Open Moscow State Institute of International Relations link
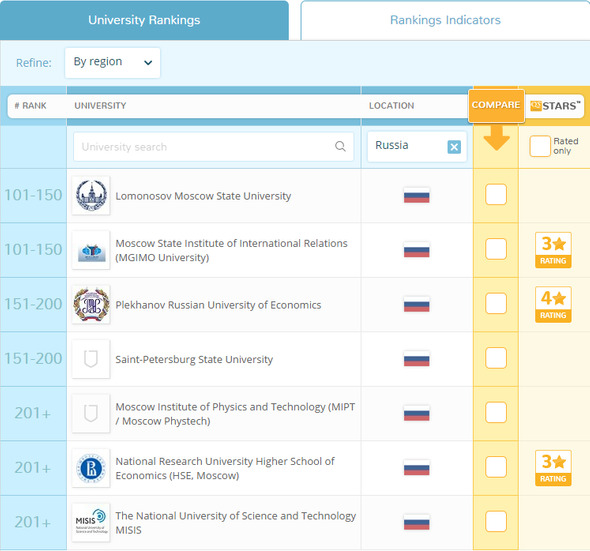The height and width of the screenshot is (551, 590). click(231, 250)
